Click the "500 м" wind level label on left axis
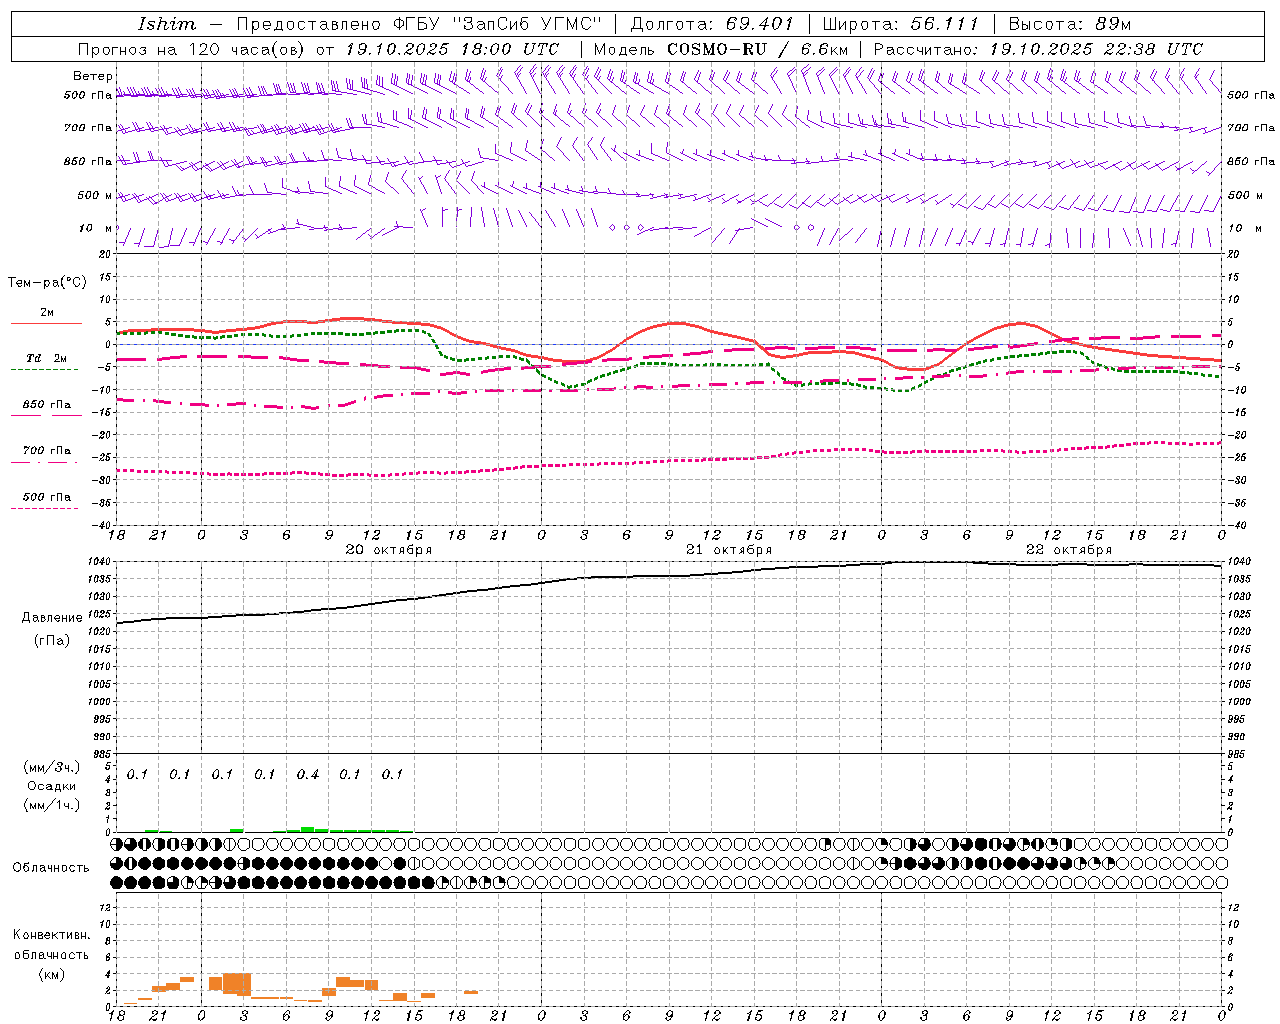The width and height of the screenshot is (1280, 1024). coord(95,195)
